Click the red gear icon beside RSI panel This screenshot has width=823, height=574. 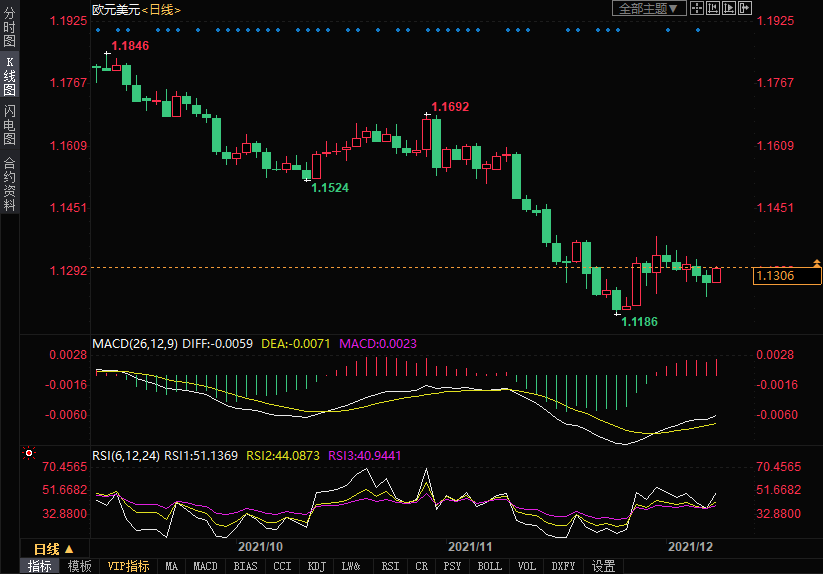[28, 454]
